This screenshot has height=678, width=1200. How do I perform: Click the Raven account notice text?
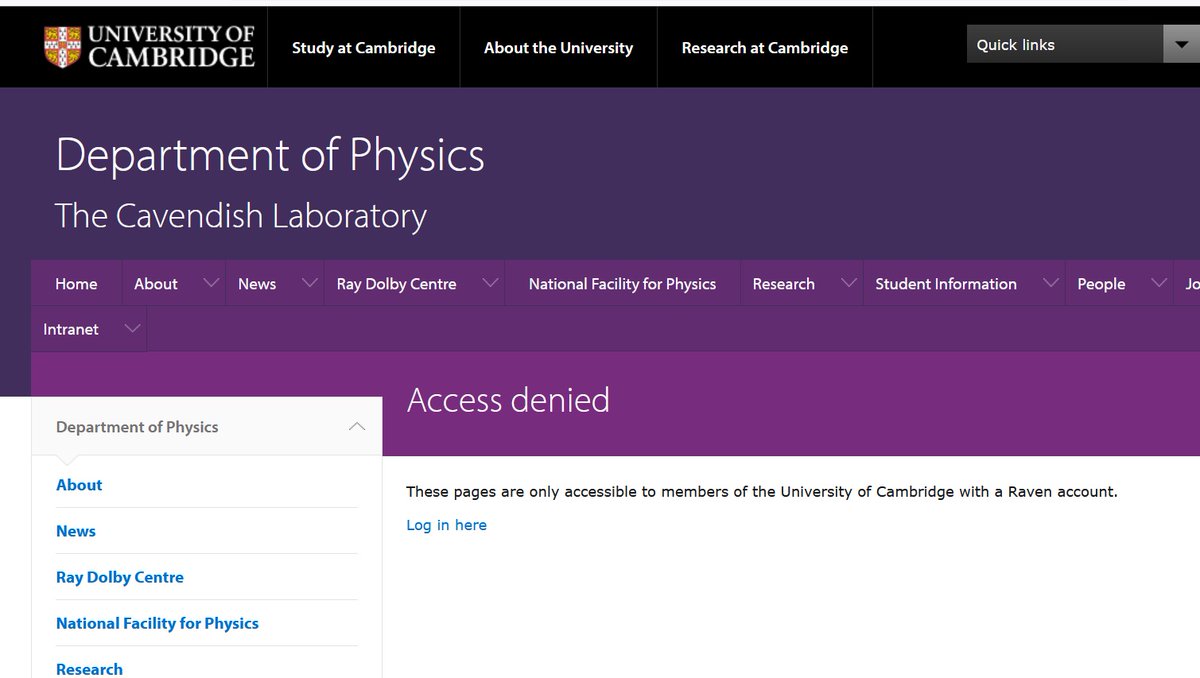click(761, 492)
